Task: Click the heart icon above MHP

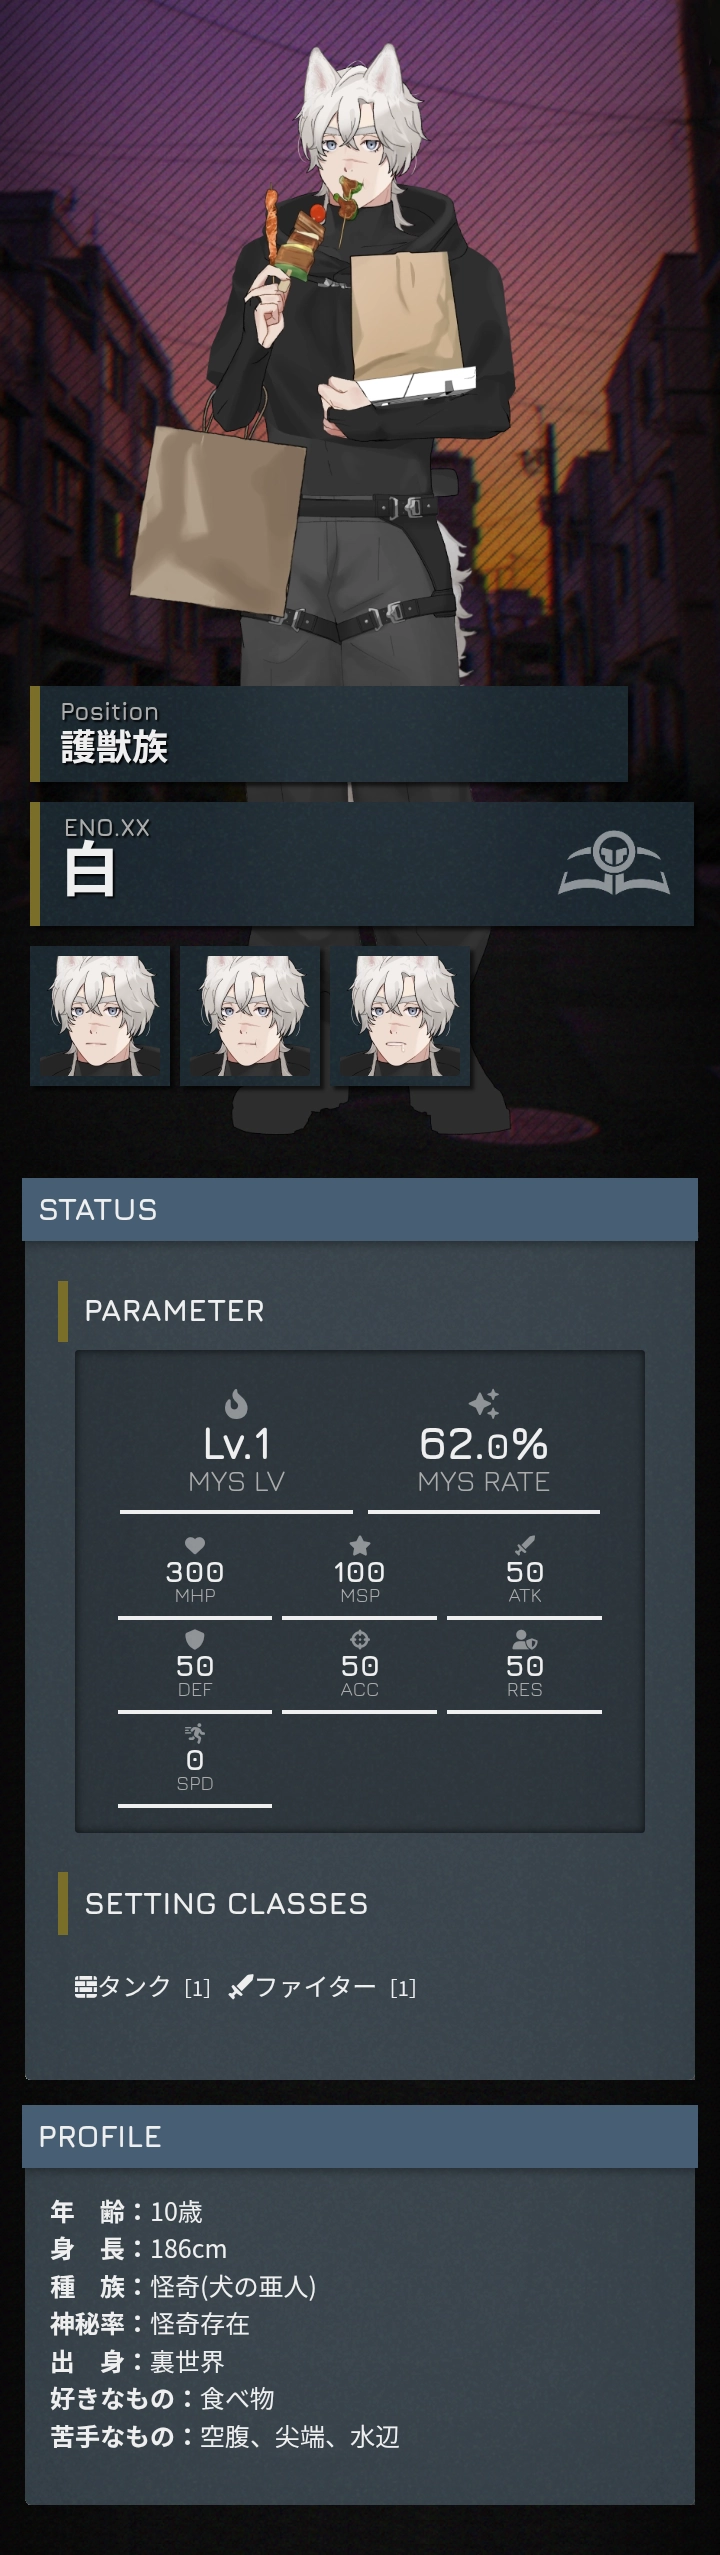Action: [x=195, y=1545]
